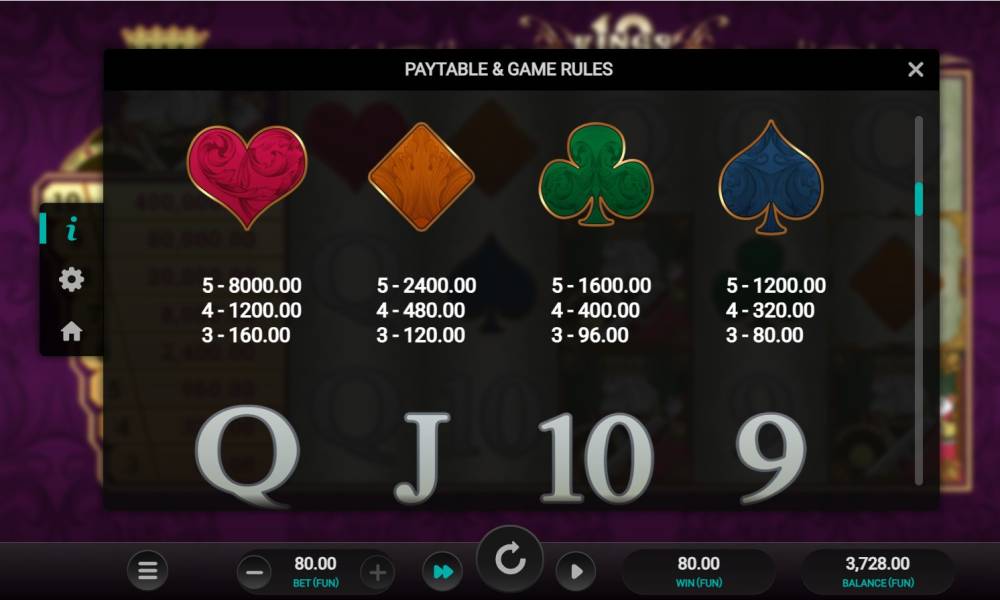1000x600 pixels.
Task: Select the green club symbol
Action: pos(596,174)
